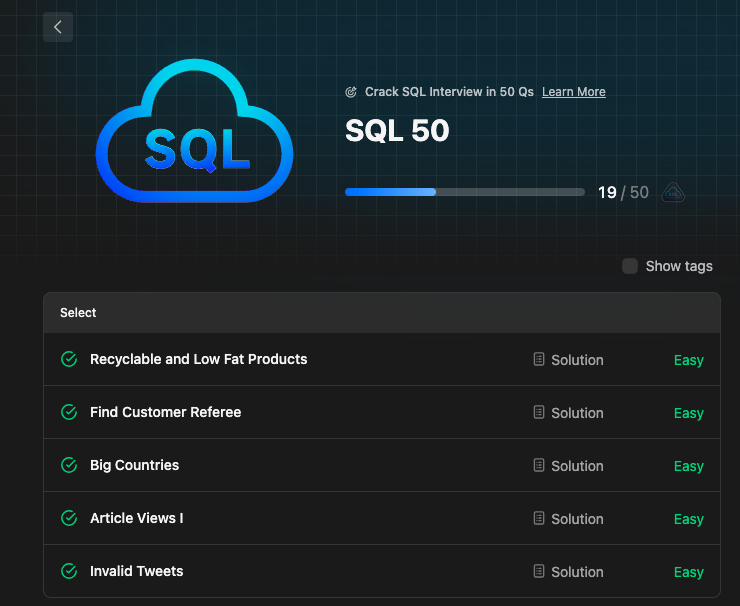This screenshot has height=606, width=740.
Task: Click the solved checkmark for Big Countries
Action: (69, 465)
